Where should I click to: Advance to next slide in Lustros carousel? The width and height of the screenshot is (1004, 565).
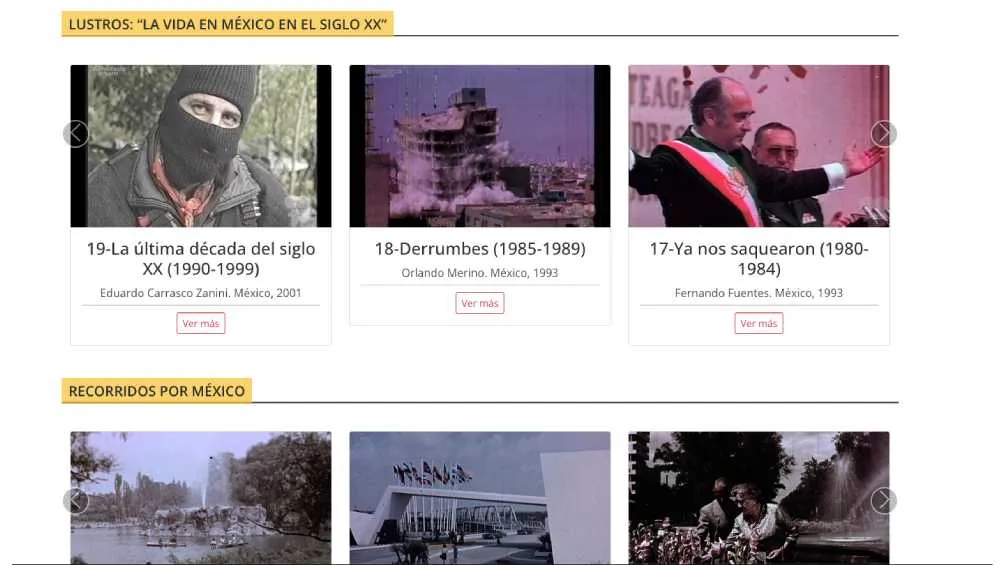884,134
